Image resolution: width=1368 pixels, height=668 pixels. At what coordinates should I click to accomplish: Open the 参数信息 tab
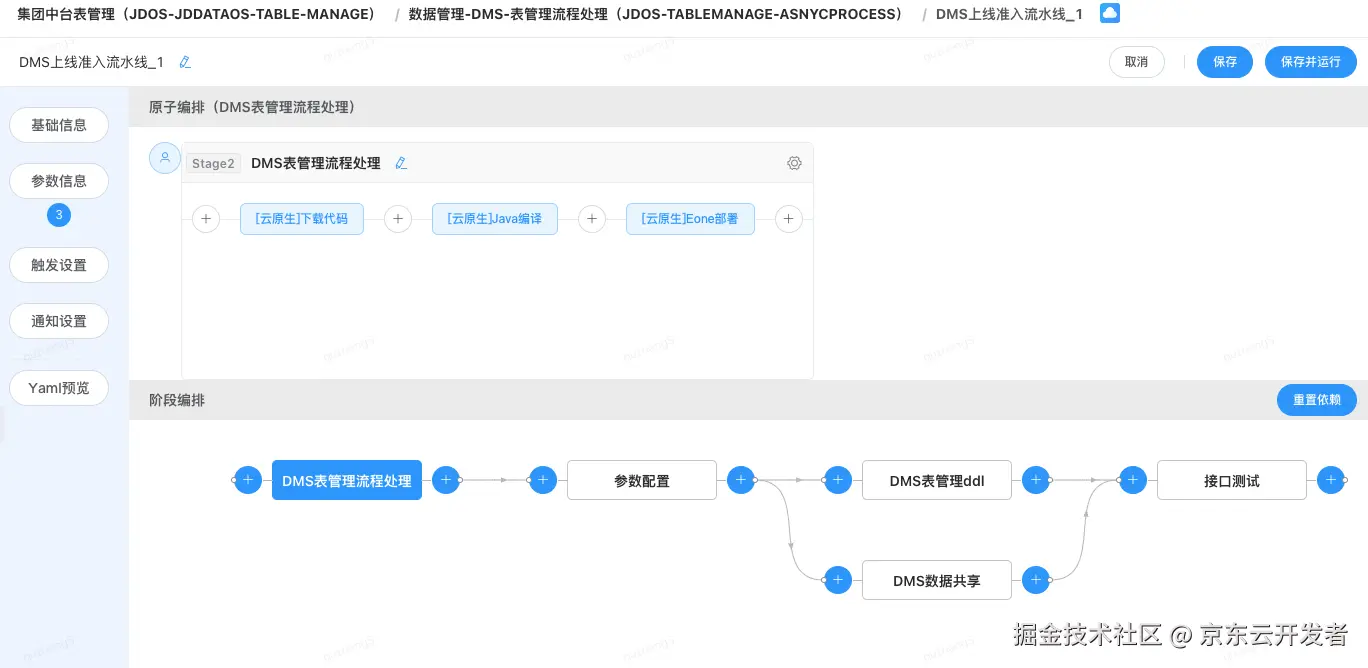pos(59,181)
